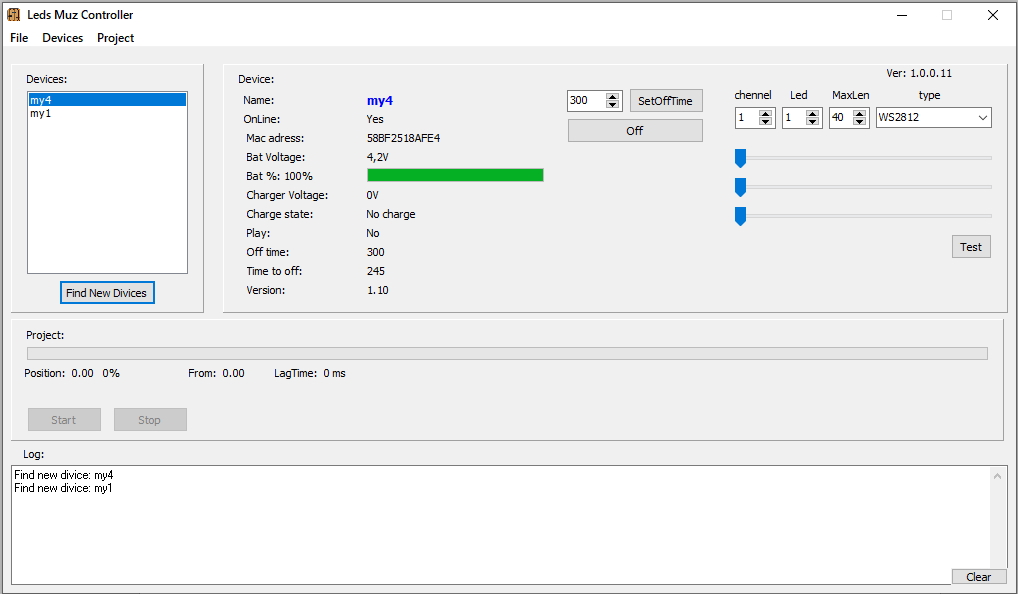The height and width of the screenshot is (594, 1018).
Task: Open the File menu
Action: coord(19,38)
